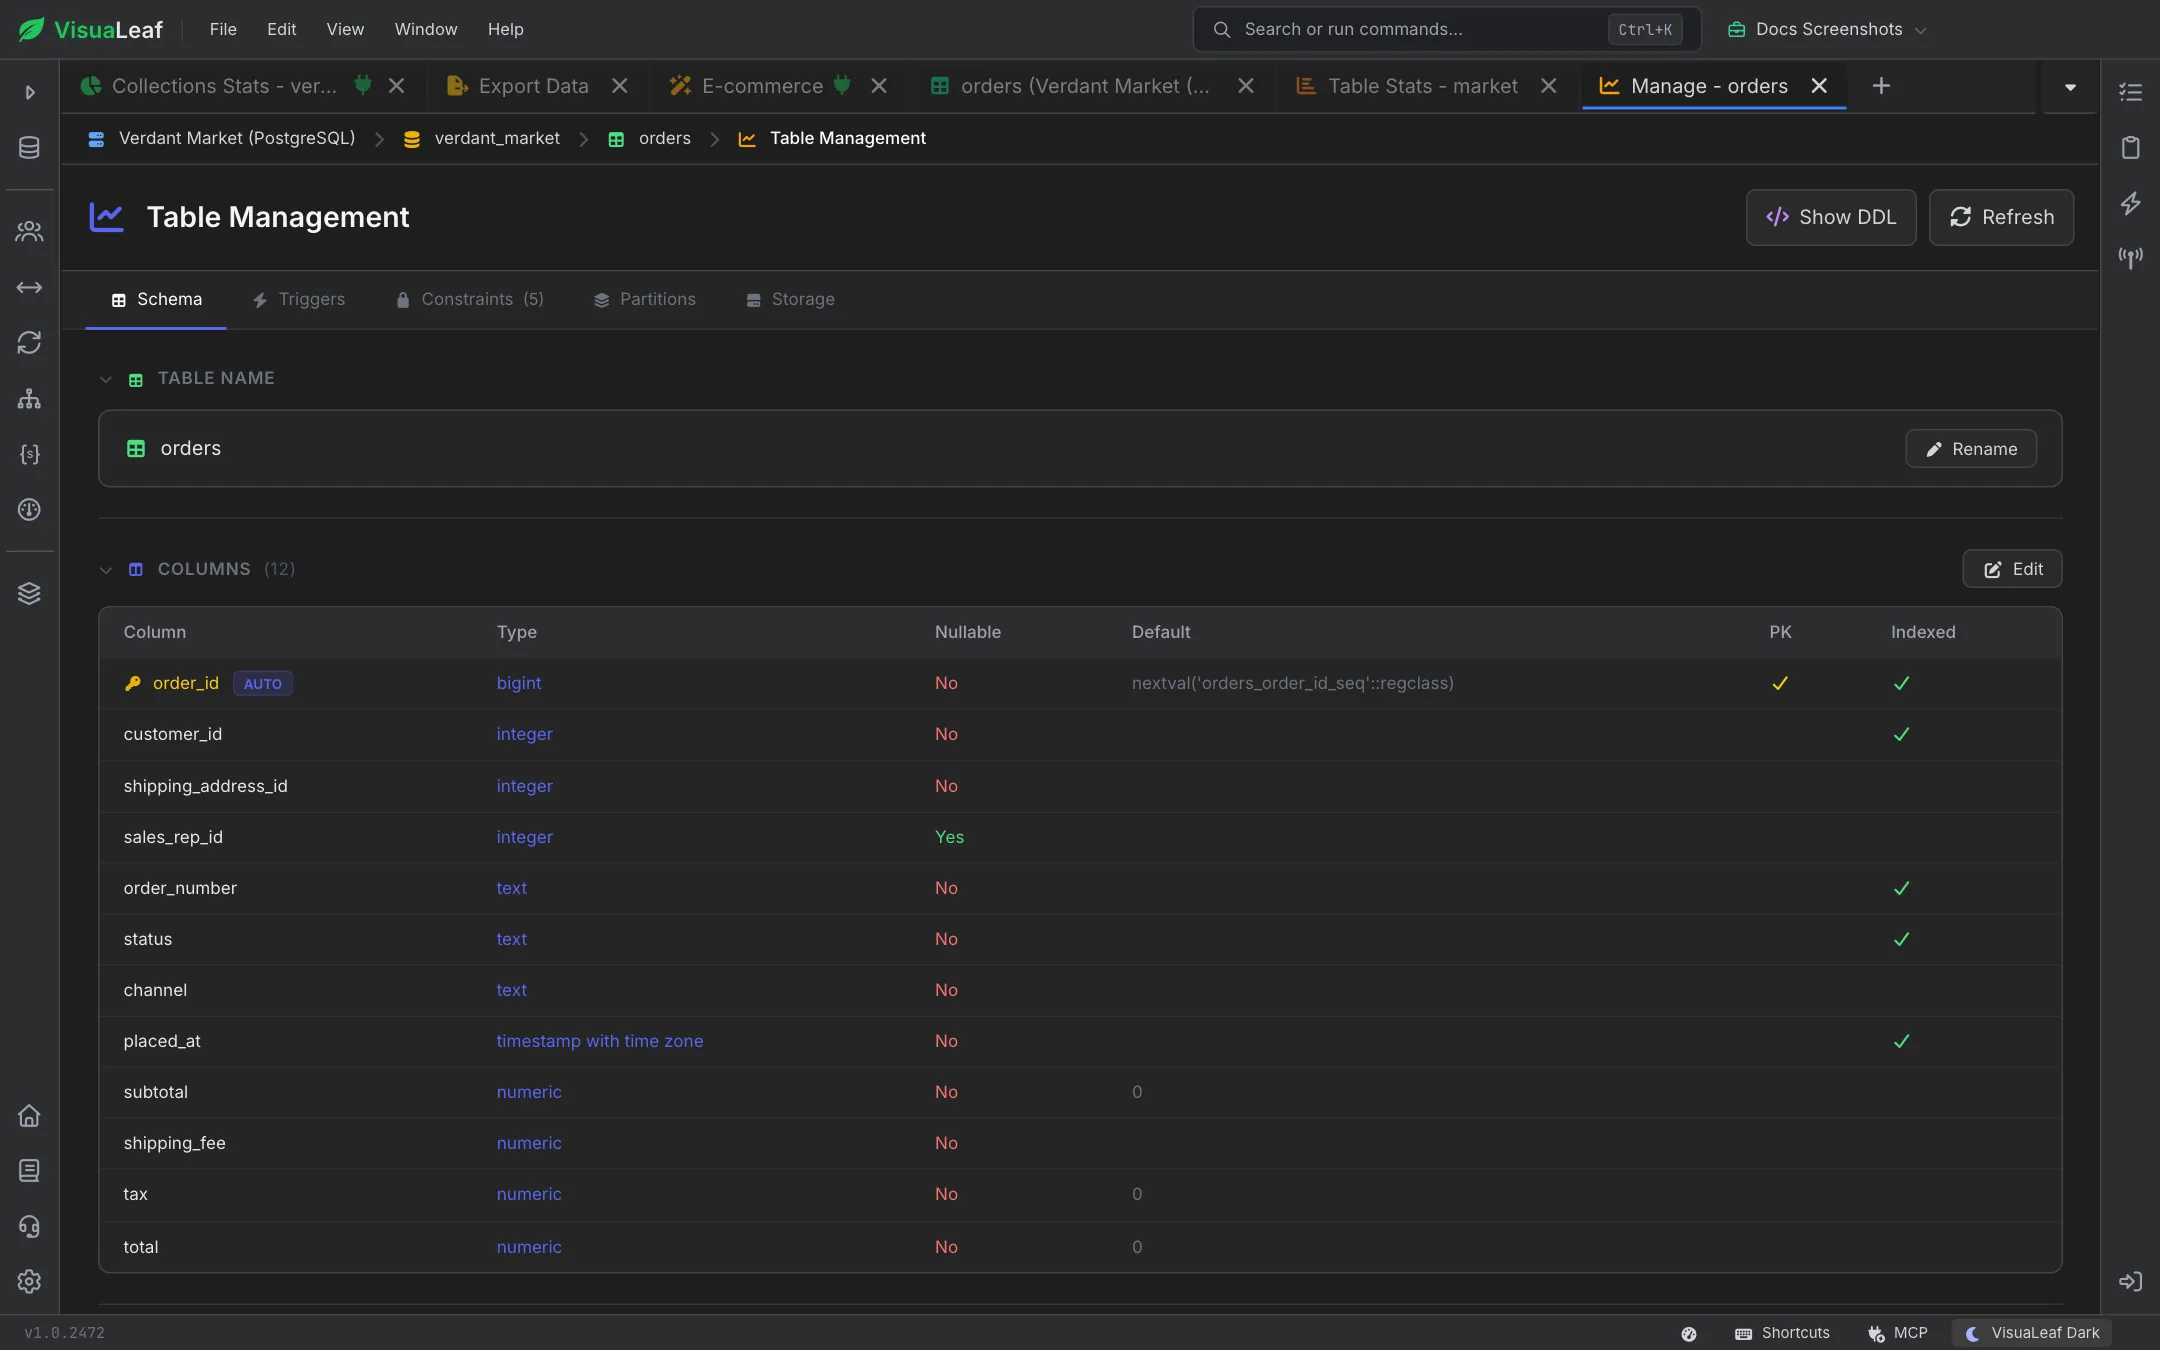Open the Window menu
The image size is (2160, 1350).
[425, 29]
